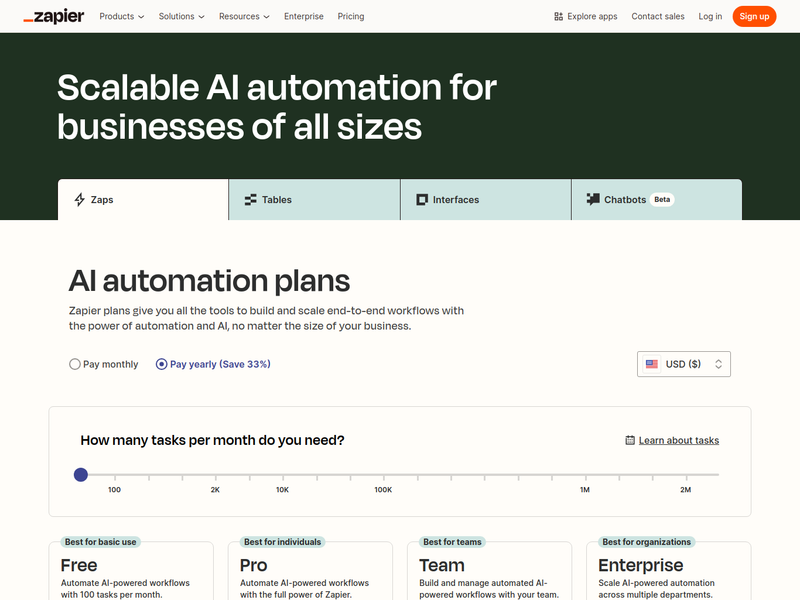
Task: Click the Tables icon
Action: (x=251, y=199)
